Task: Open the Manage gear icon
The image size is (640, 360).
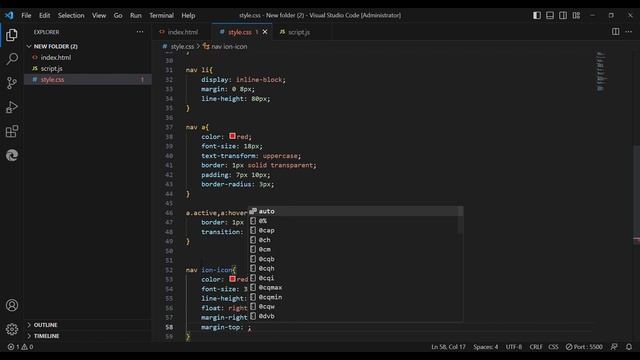Action: pos(12,329)
